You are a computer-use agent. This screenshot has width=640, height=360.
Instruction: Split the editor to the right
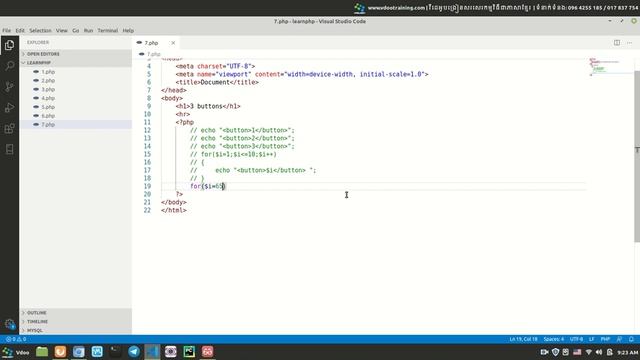click(x=617, y=42)
